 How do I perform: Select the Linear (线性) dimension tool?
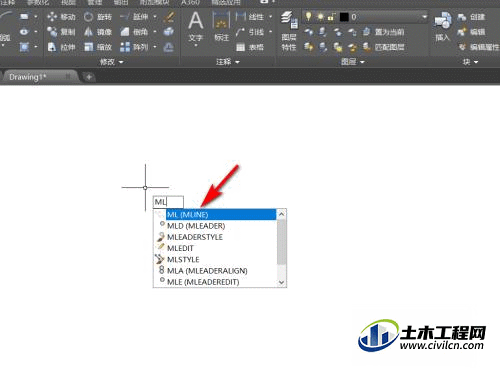(250, 17)
